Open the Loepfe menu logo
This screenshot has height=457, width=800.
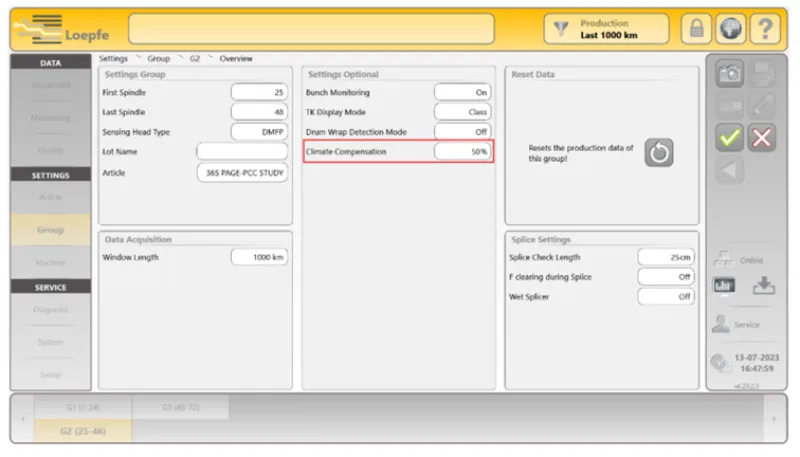point(62,29)
